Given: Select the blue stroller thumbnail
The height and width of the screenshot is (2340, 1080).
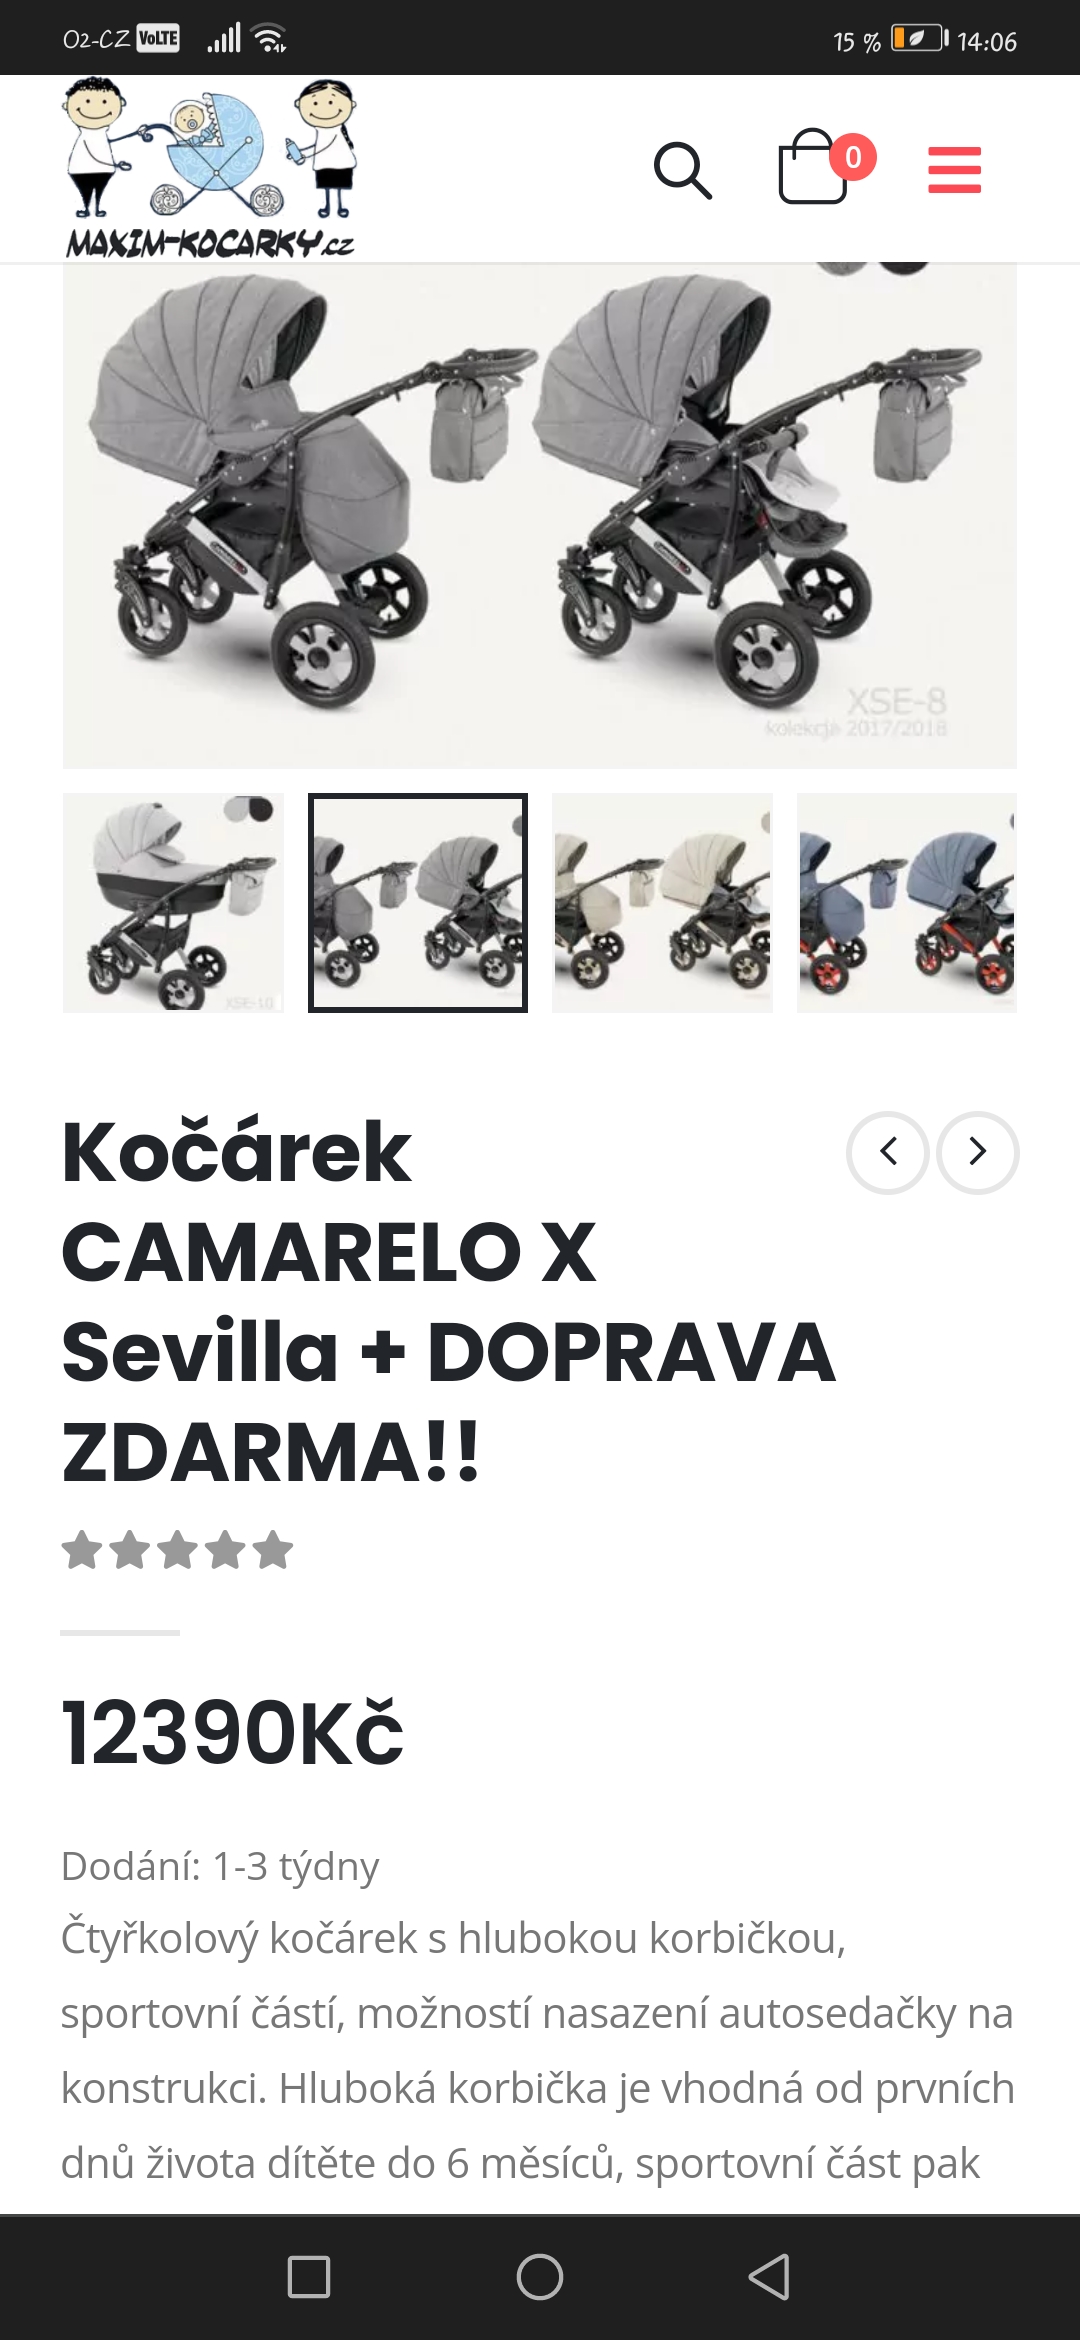Looking at the screenshot, I should [x=907, y=903].
